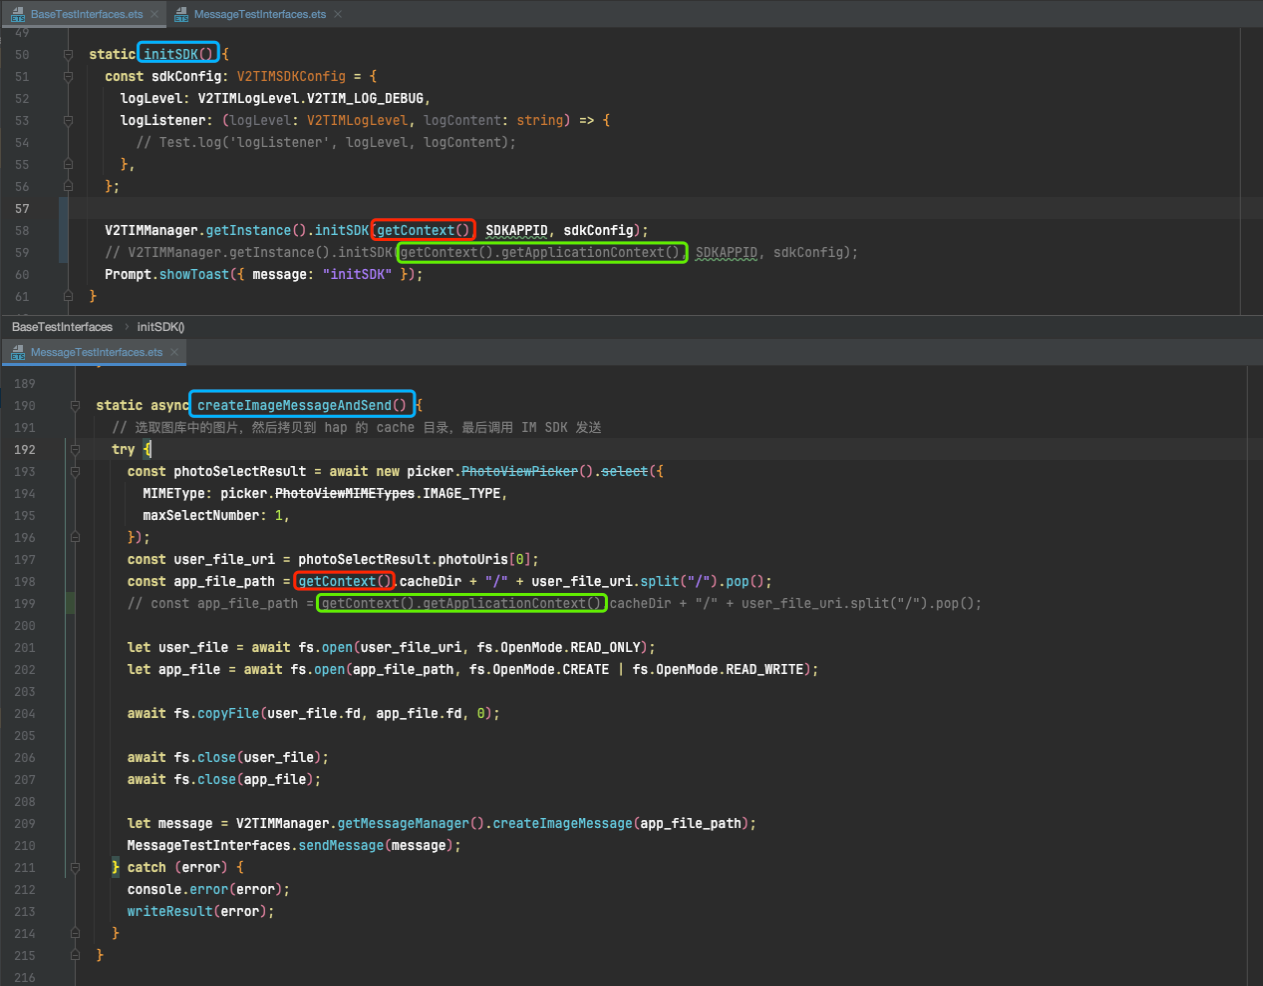Collapse the initSDK method at line 50
This screenshot has width=1263, height=986.
click(x=68, y=54)
